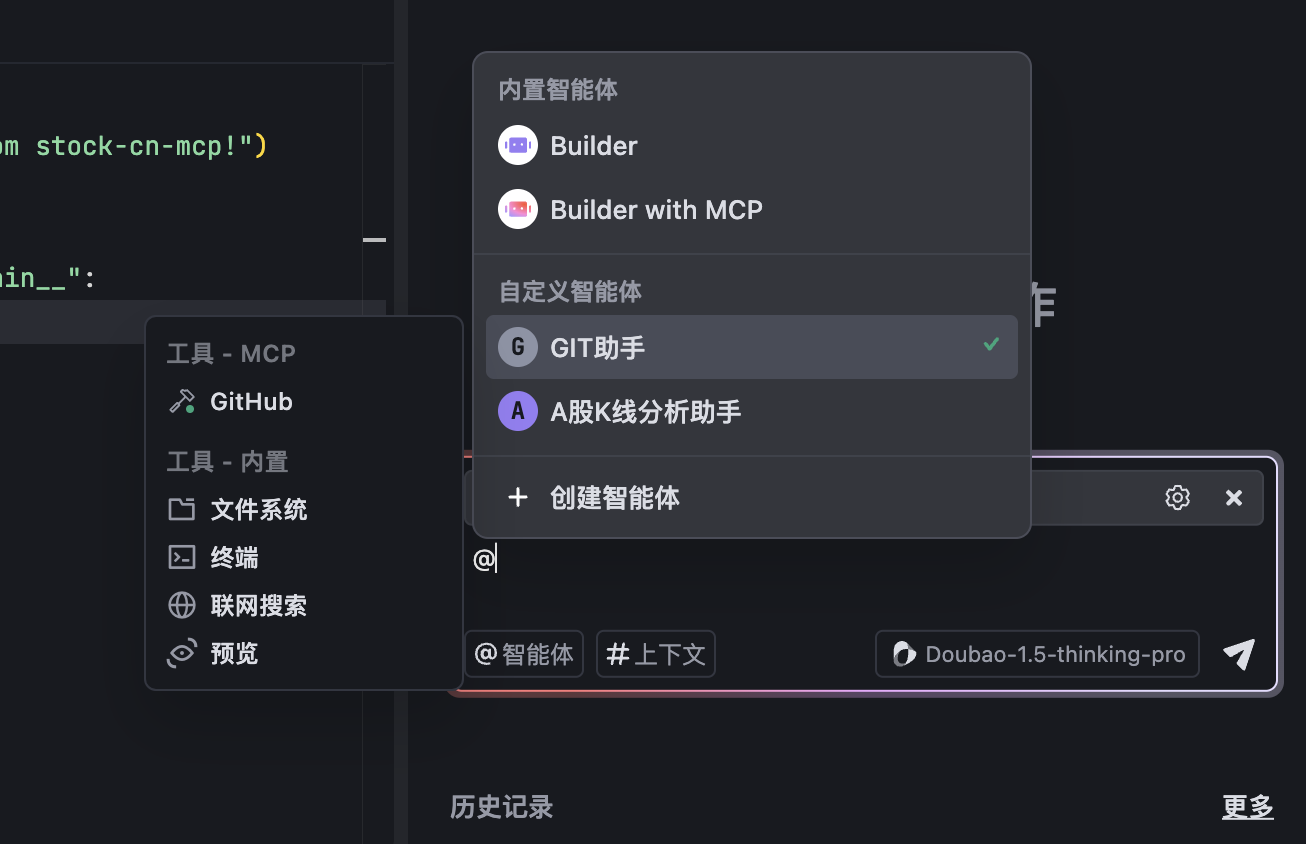
Task: Open the #上下文 context picker
Action: pos(655,654)
